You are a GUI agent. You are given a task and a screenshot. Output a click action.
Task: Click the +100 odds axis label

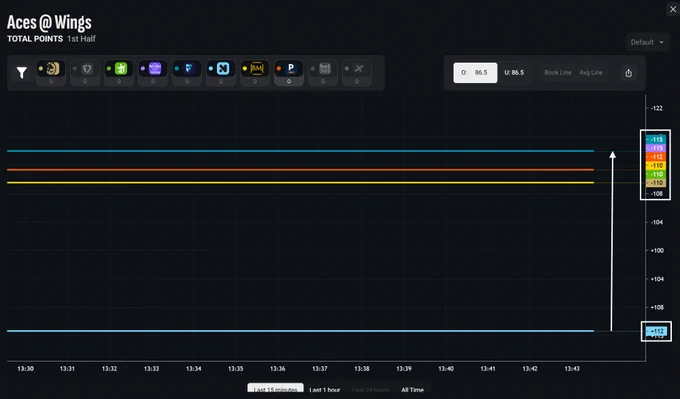tap(657, 250)
